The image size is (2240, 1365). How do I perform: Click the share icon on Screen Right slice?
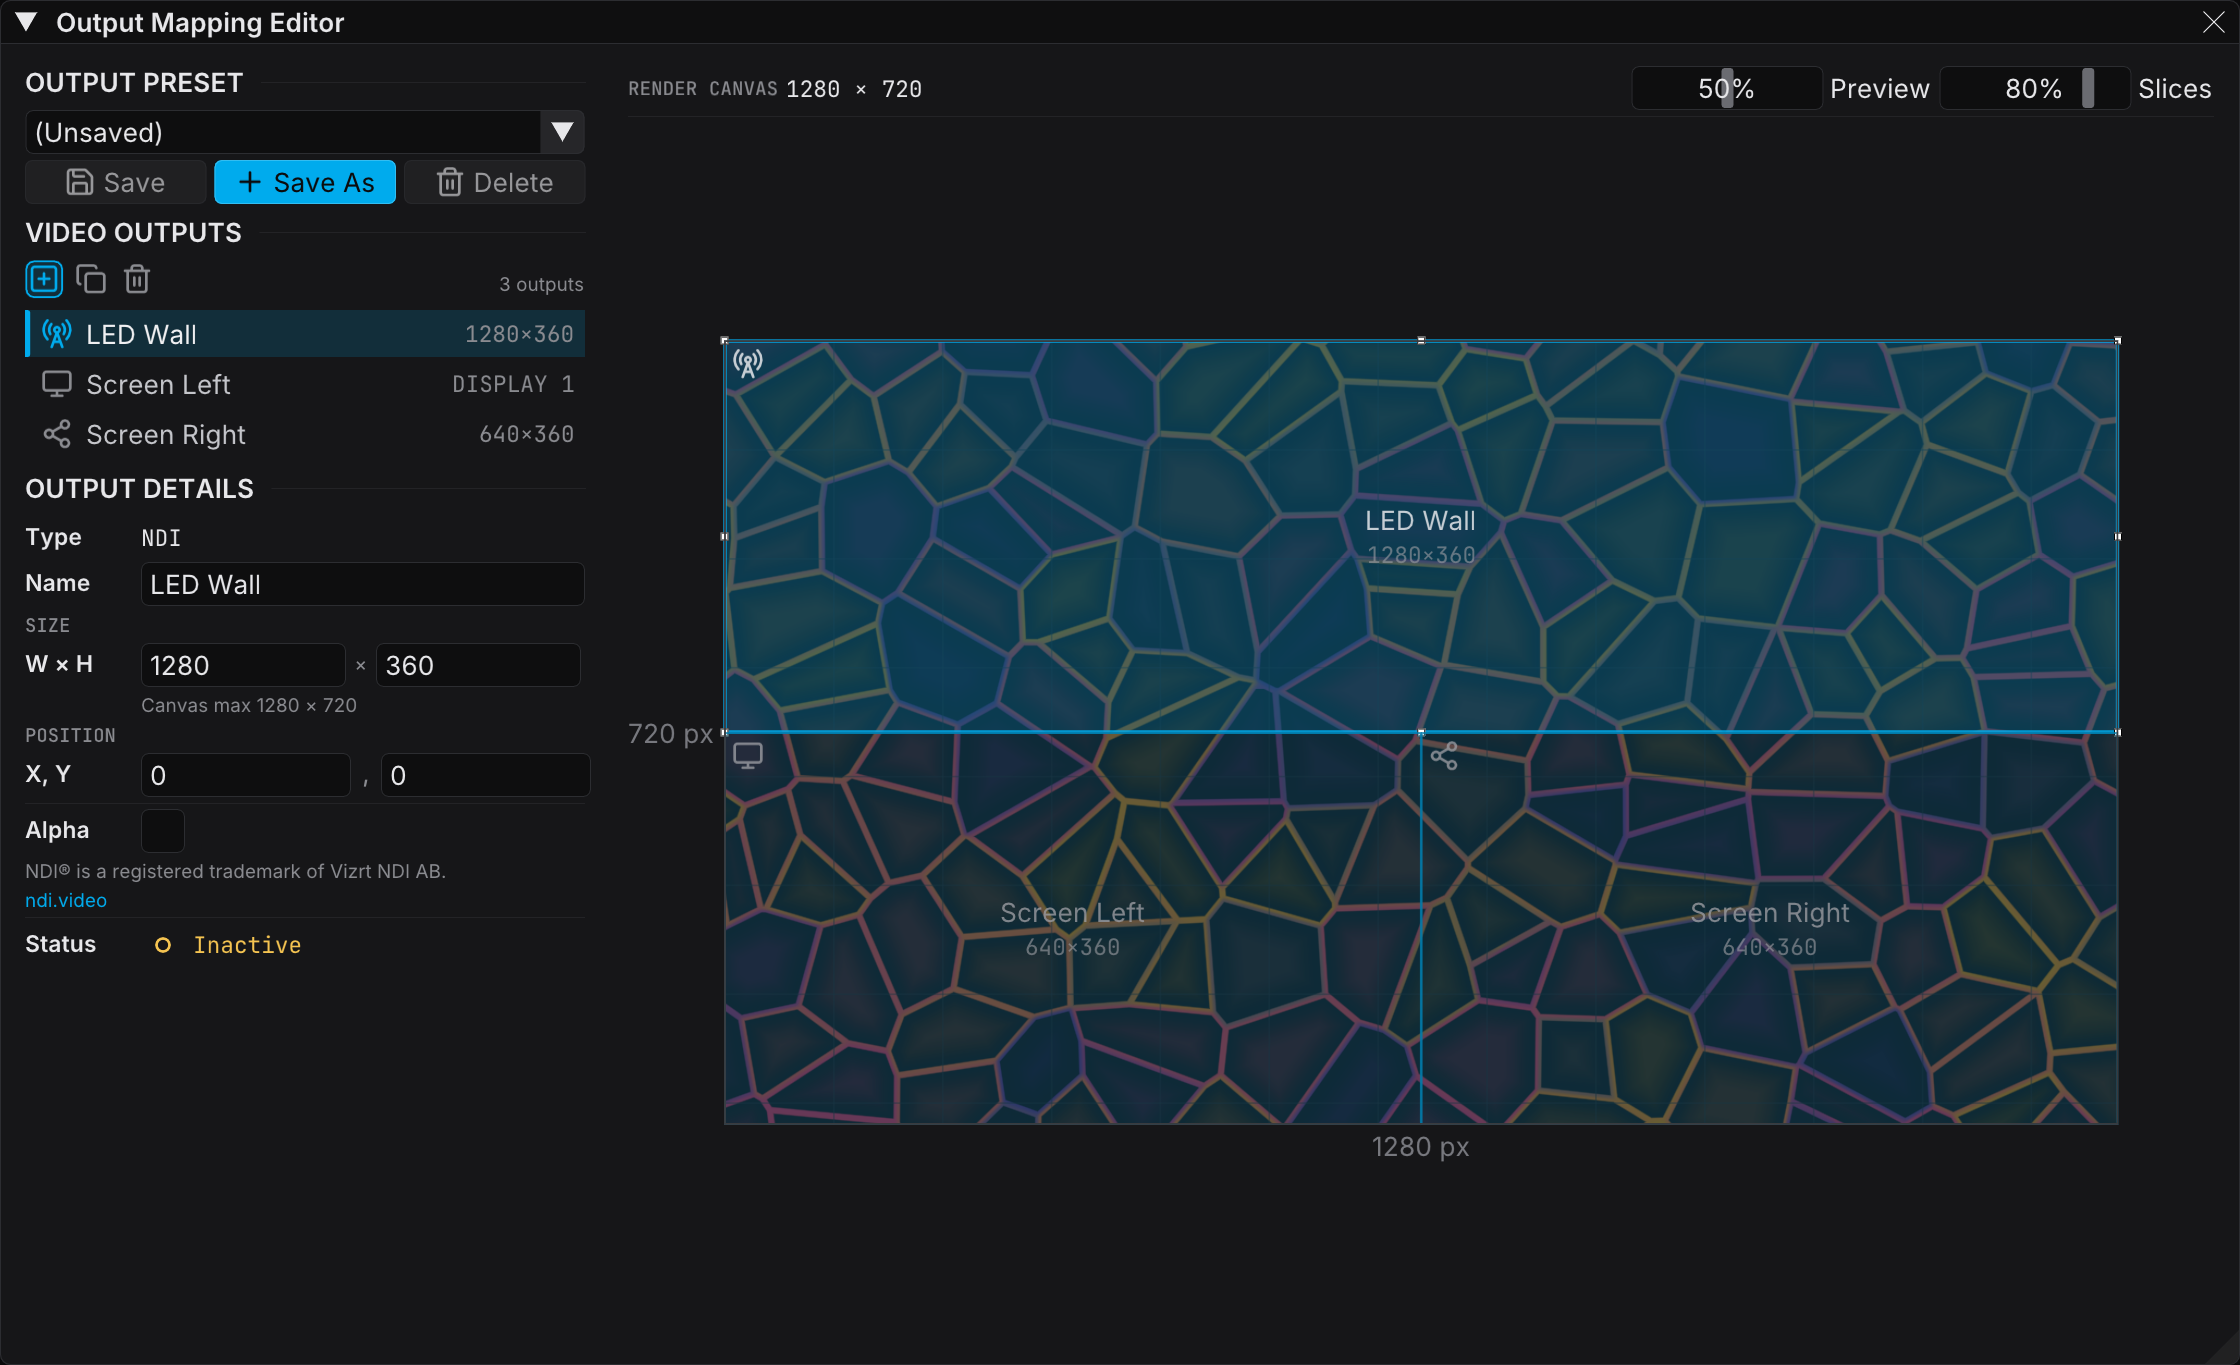1444,756
